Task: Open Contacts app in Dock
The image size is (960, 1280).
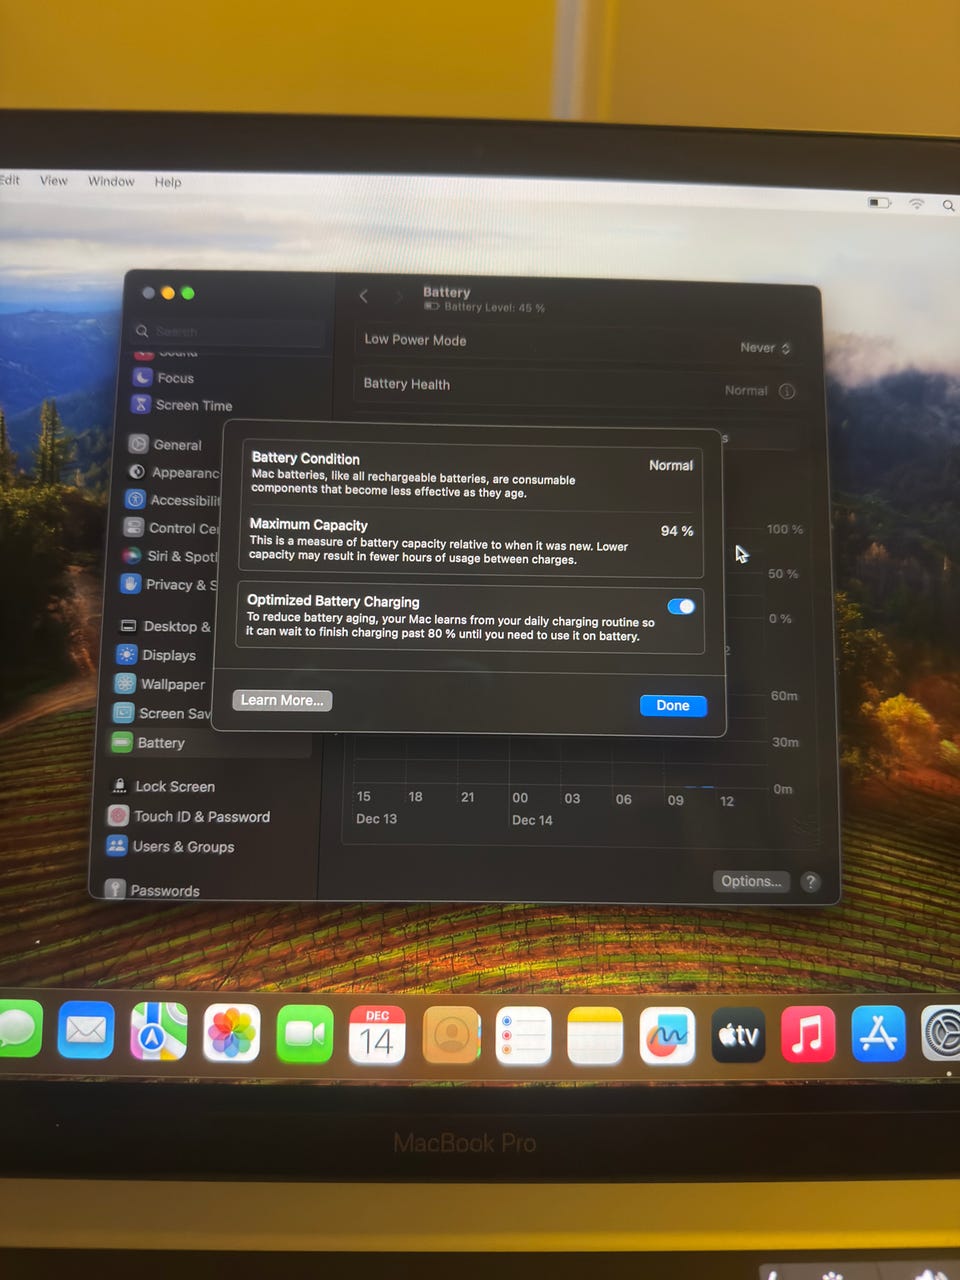Action: coord(451,1035)
